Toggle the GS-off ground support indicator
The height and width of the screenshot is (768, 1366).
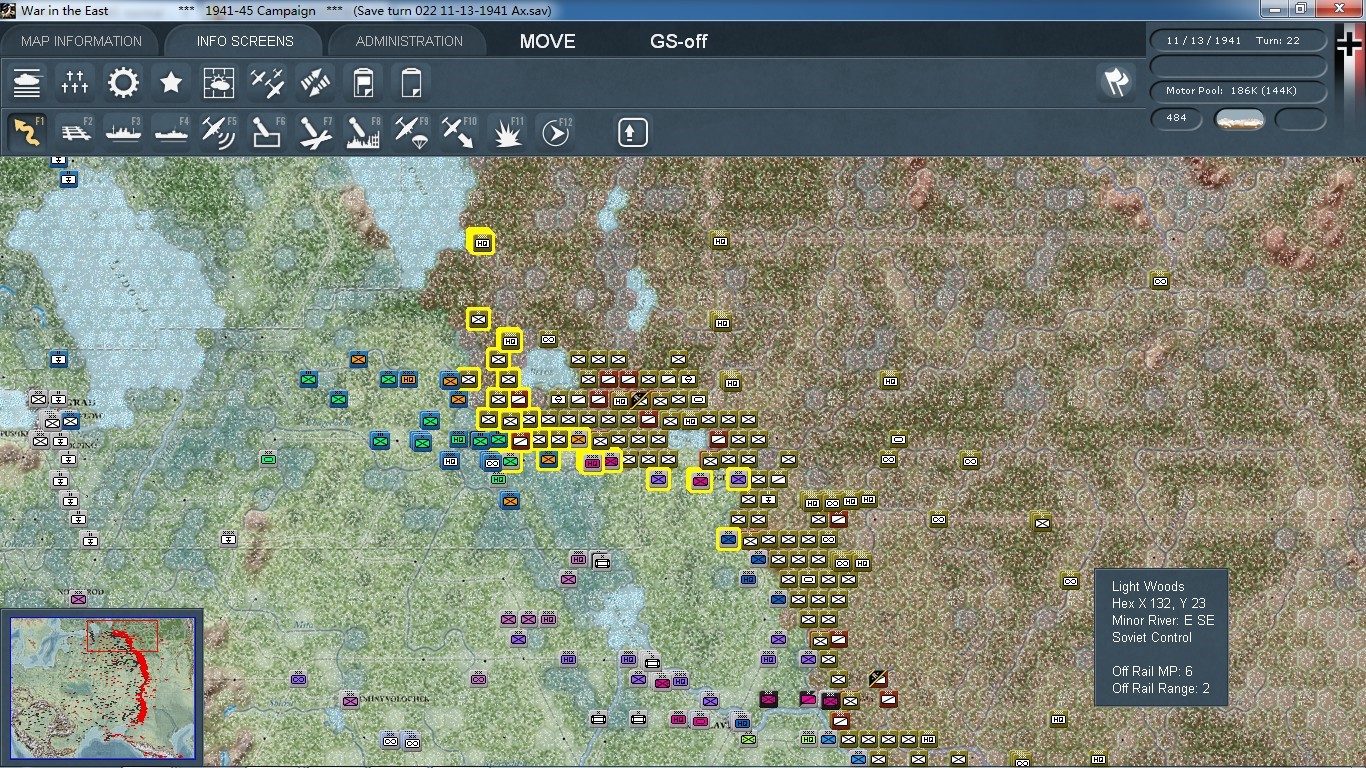point(679,41)
